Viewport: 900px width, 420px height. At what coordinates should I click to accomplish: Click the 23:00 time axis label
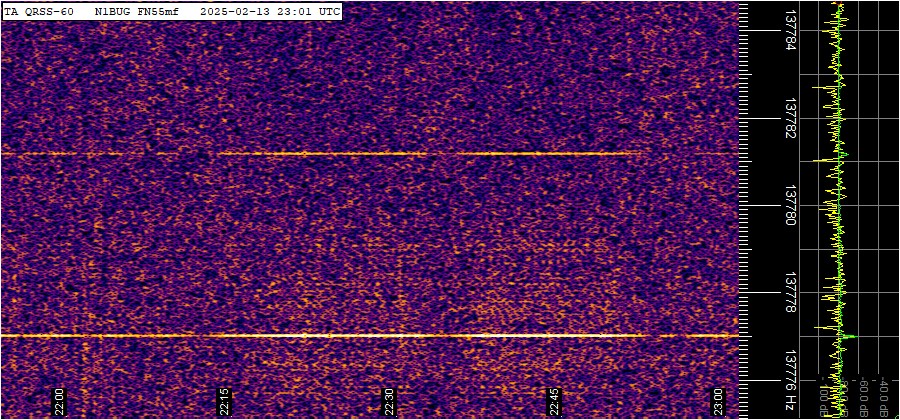click(x=720, y=401)
